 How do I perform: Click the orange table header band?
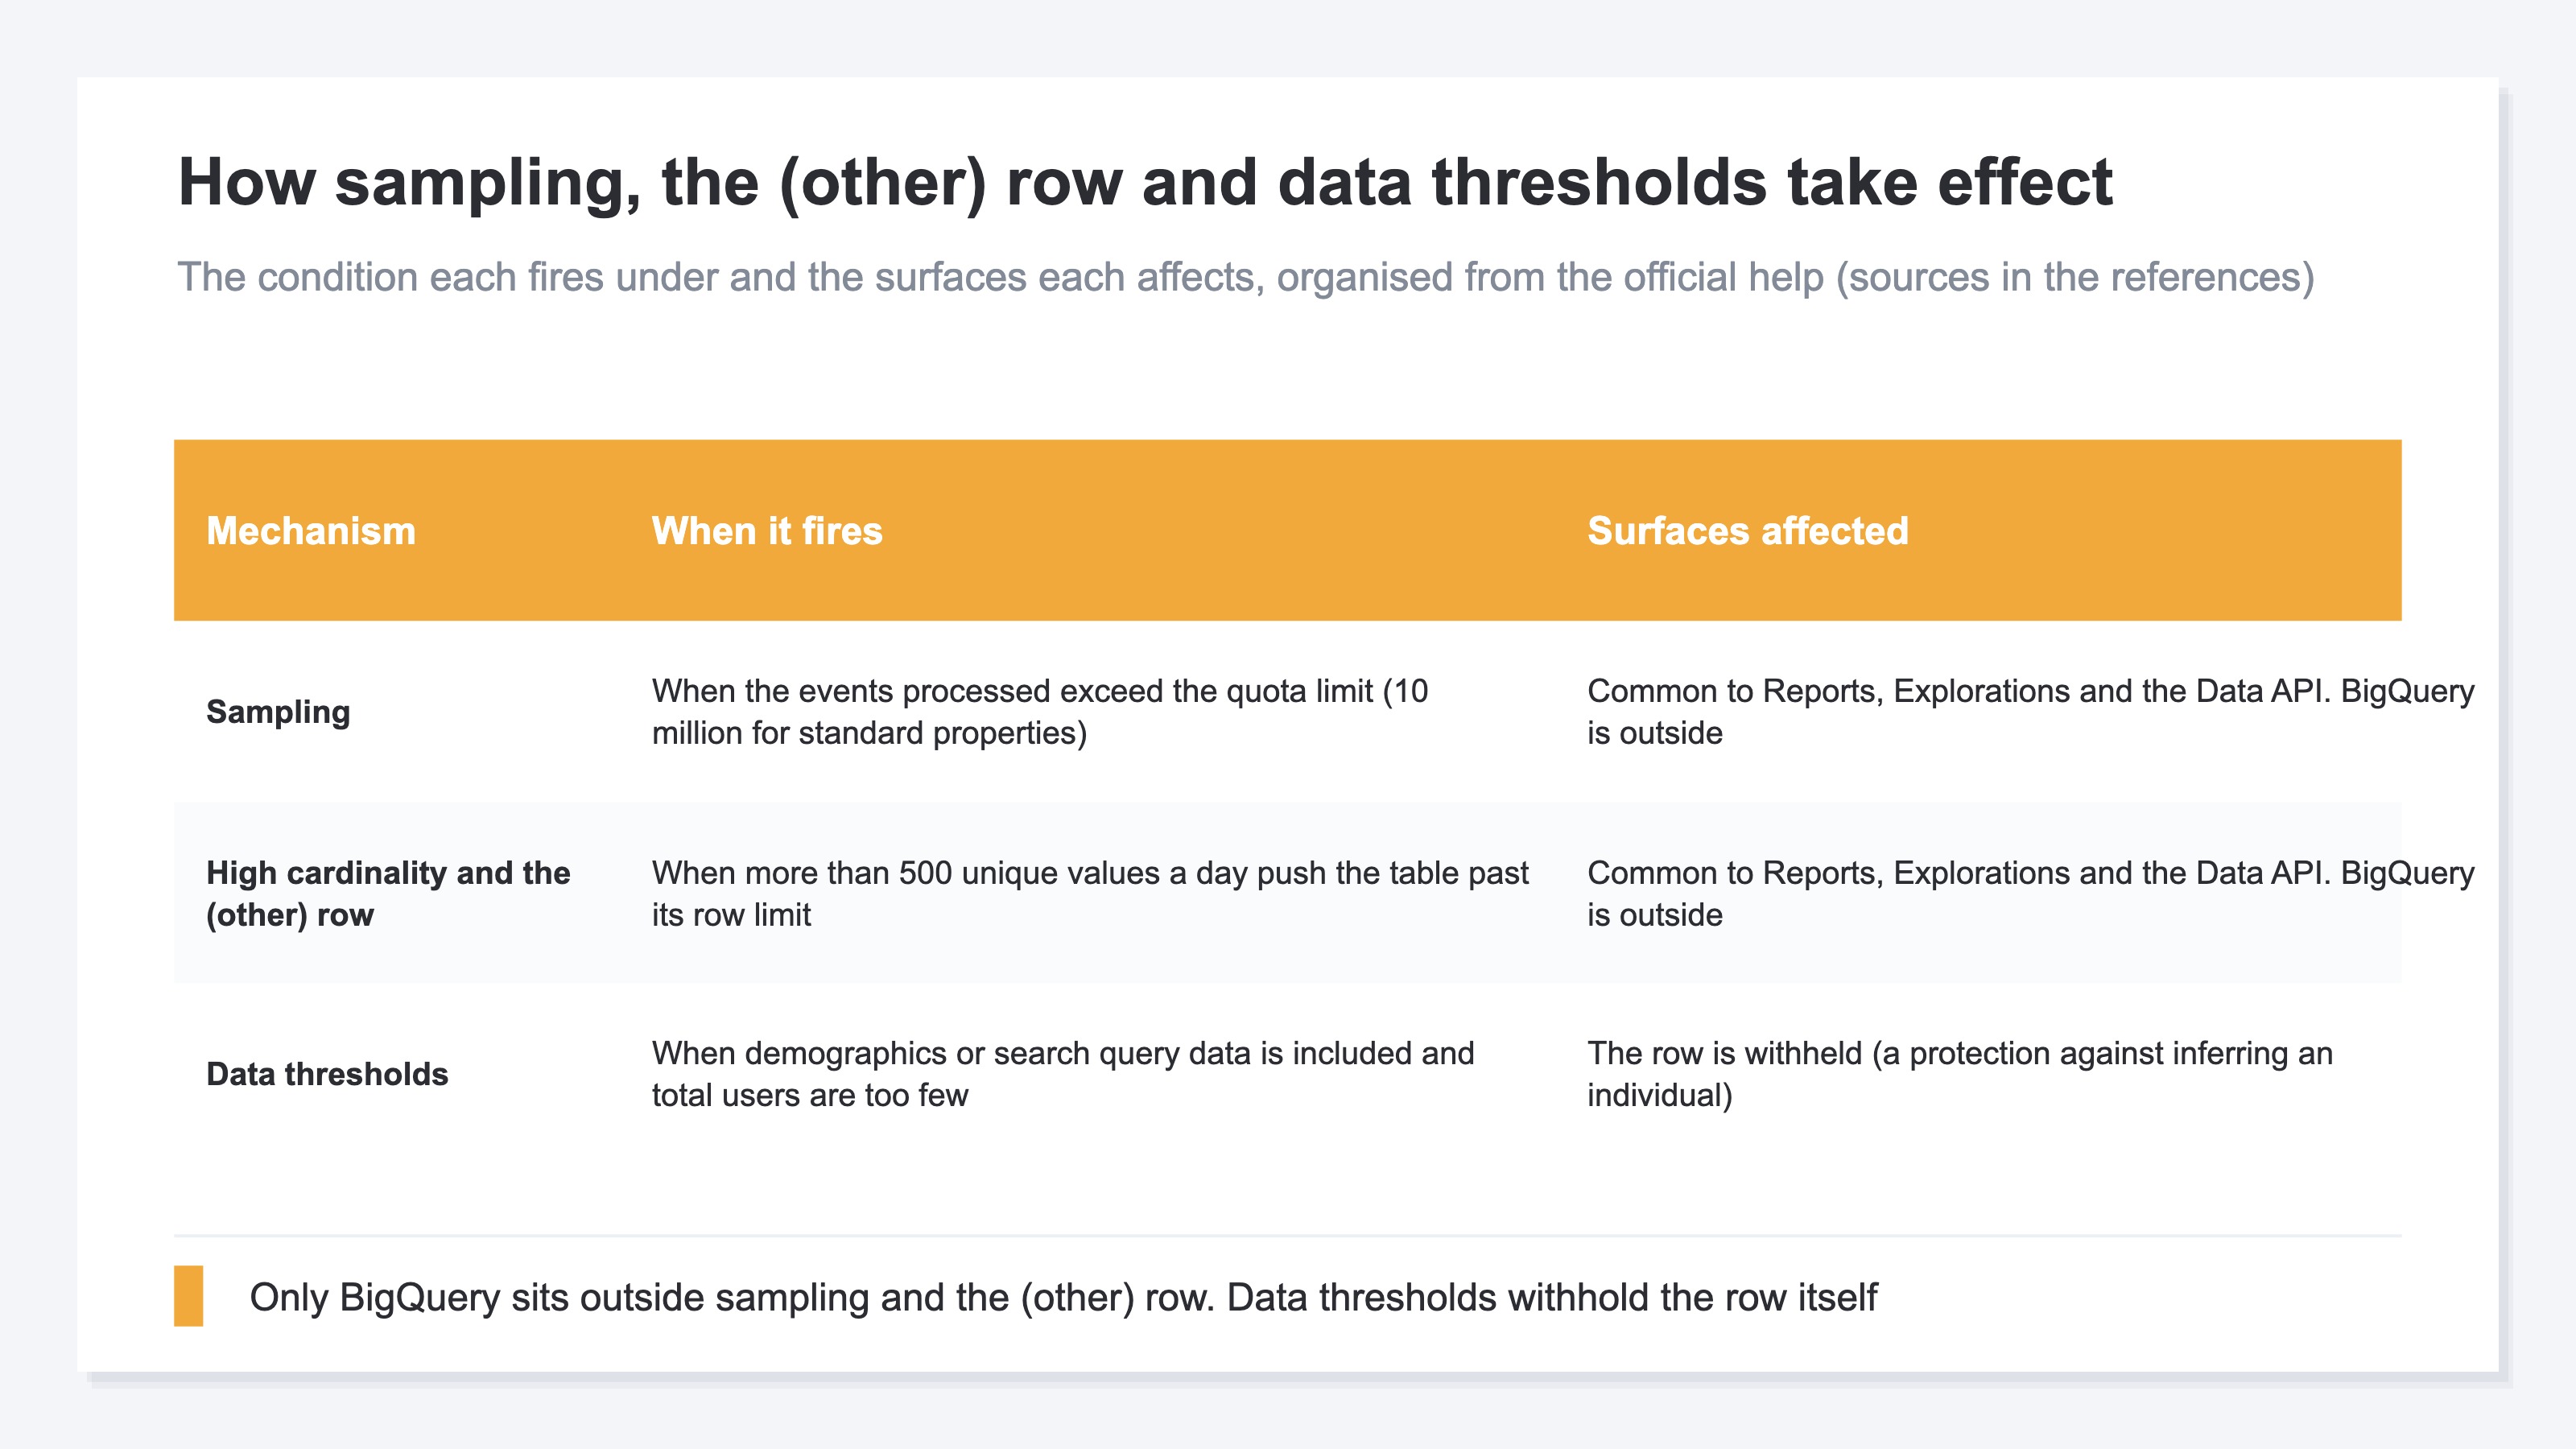click(1288, 530)
